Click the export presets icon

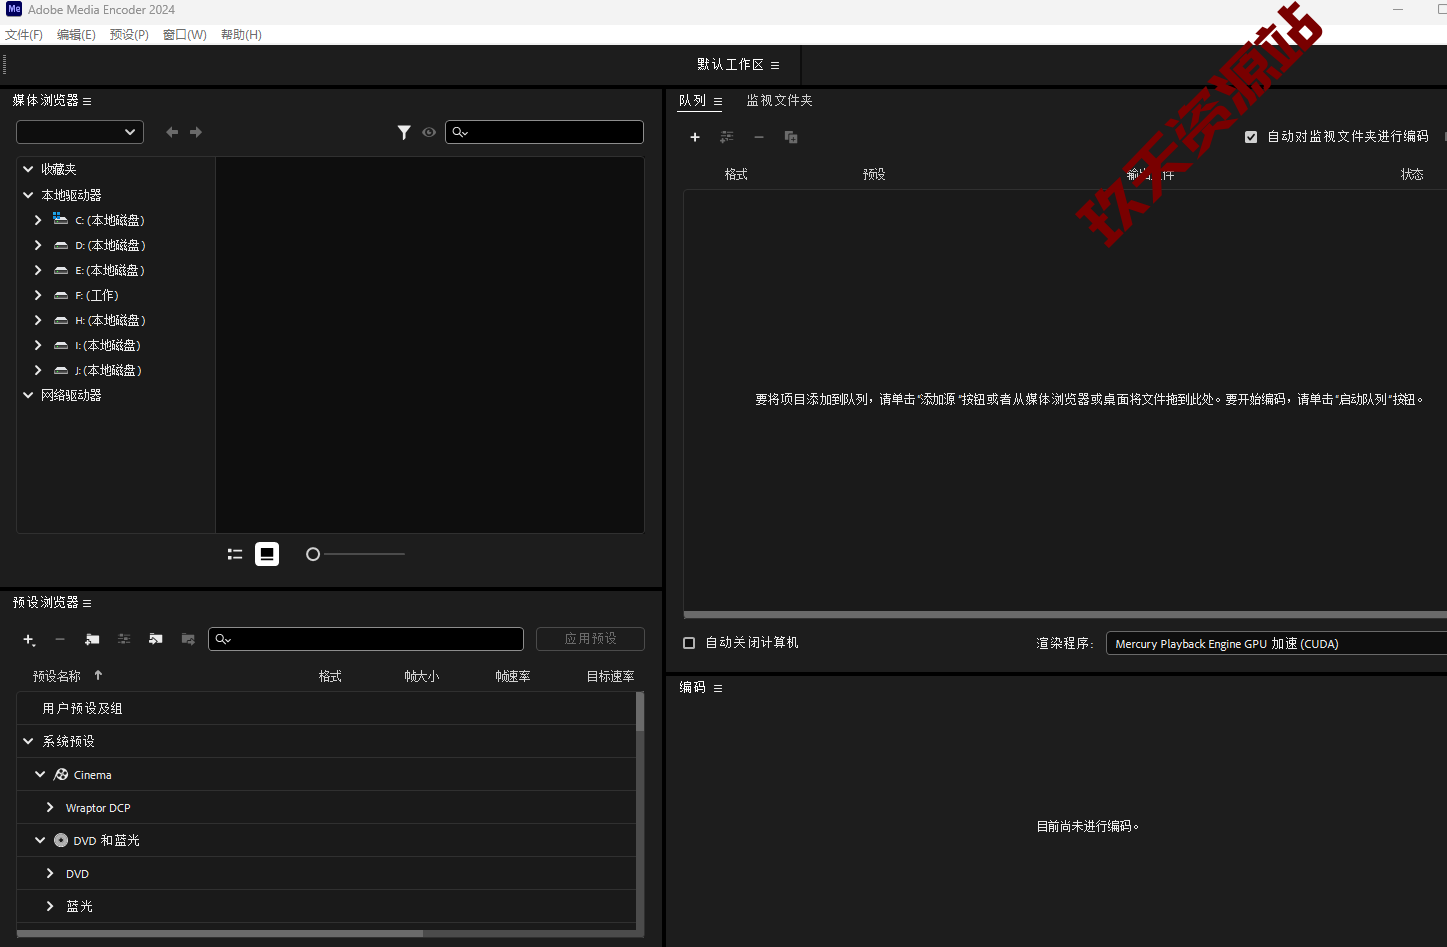pos(188,639)
